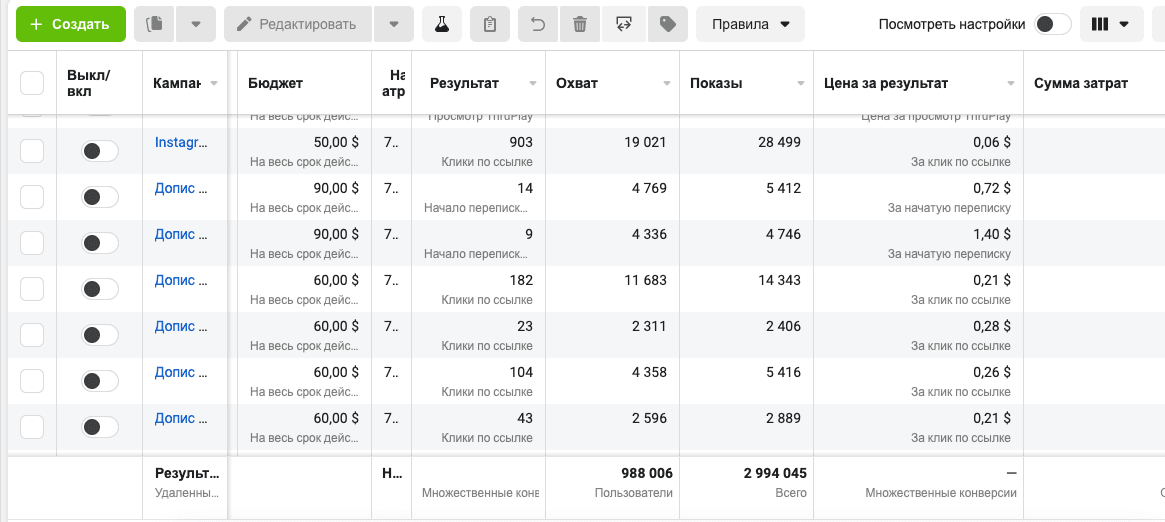This screenshot has height=522, width=1165.
Task: Click the trash delete icon
Action: [580, 24]
